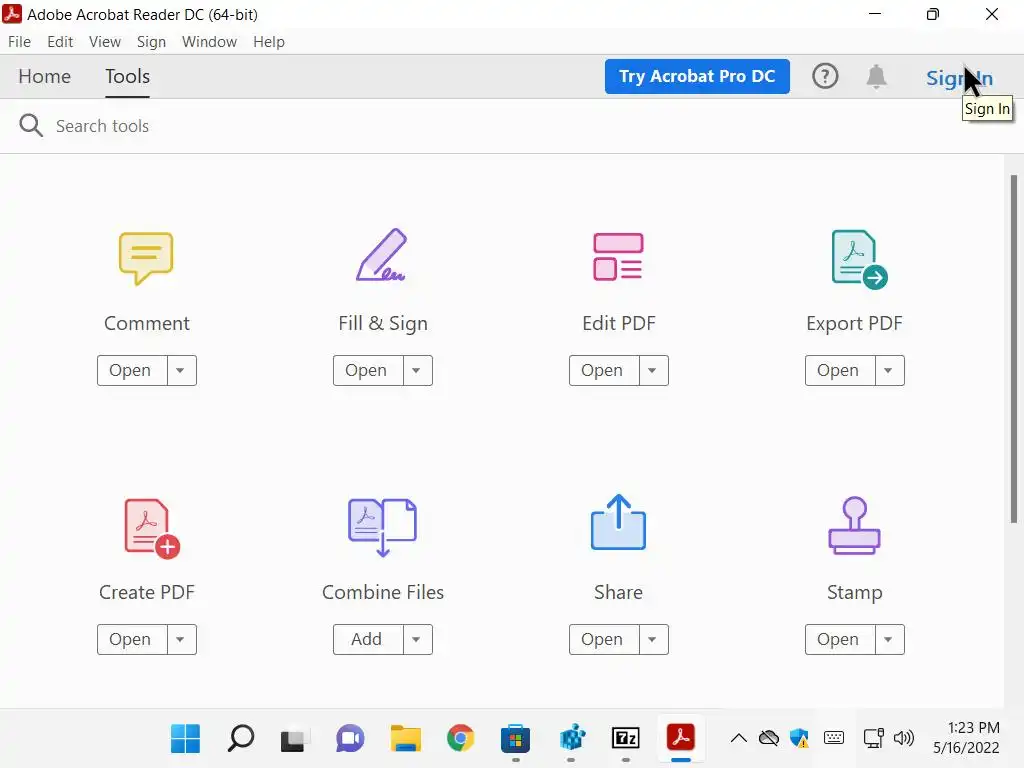Switch to the Home tab
Image resolution: width=1024 pixels, height=768 pixels.
pyautogui.click(x=44, y=76)
